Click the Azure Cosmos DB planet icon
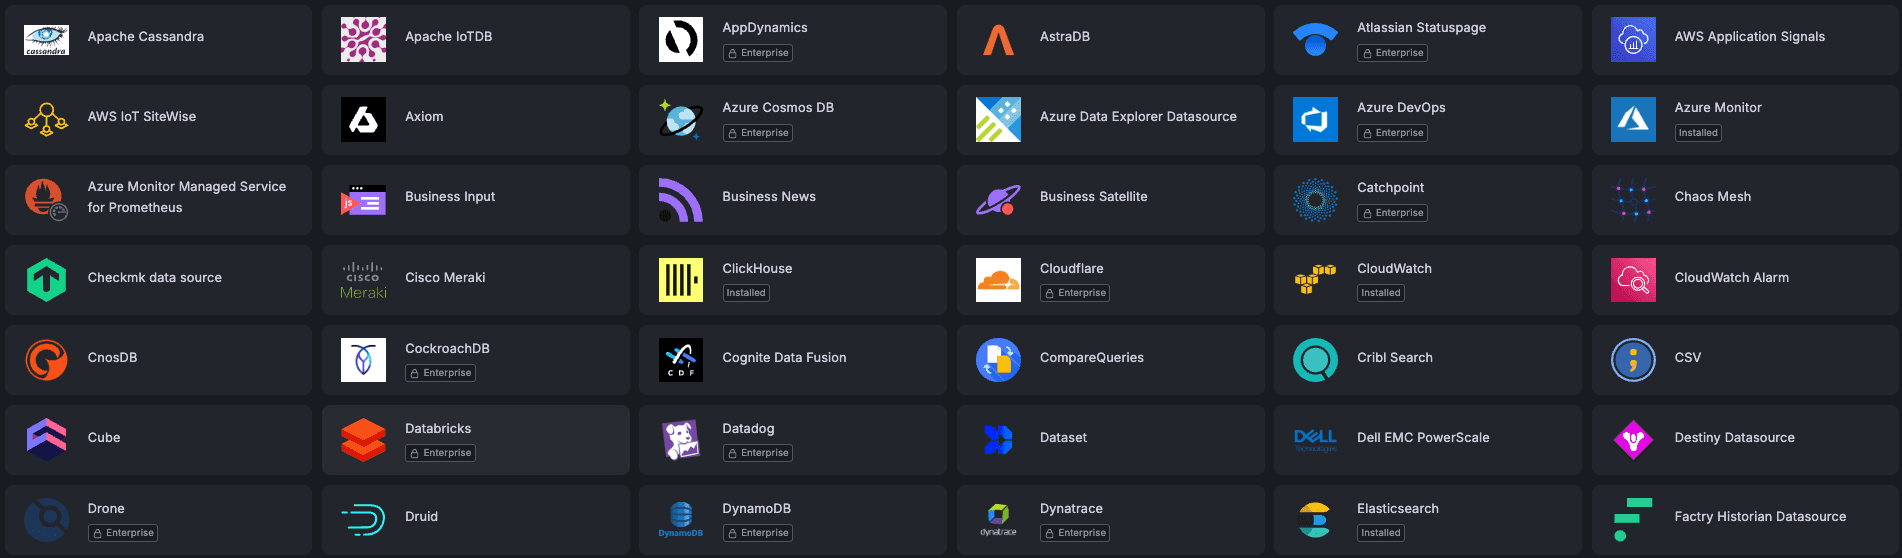The height and width of the screenshot is (558, 1902). pyautogui.click(x=681, y=120)
